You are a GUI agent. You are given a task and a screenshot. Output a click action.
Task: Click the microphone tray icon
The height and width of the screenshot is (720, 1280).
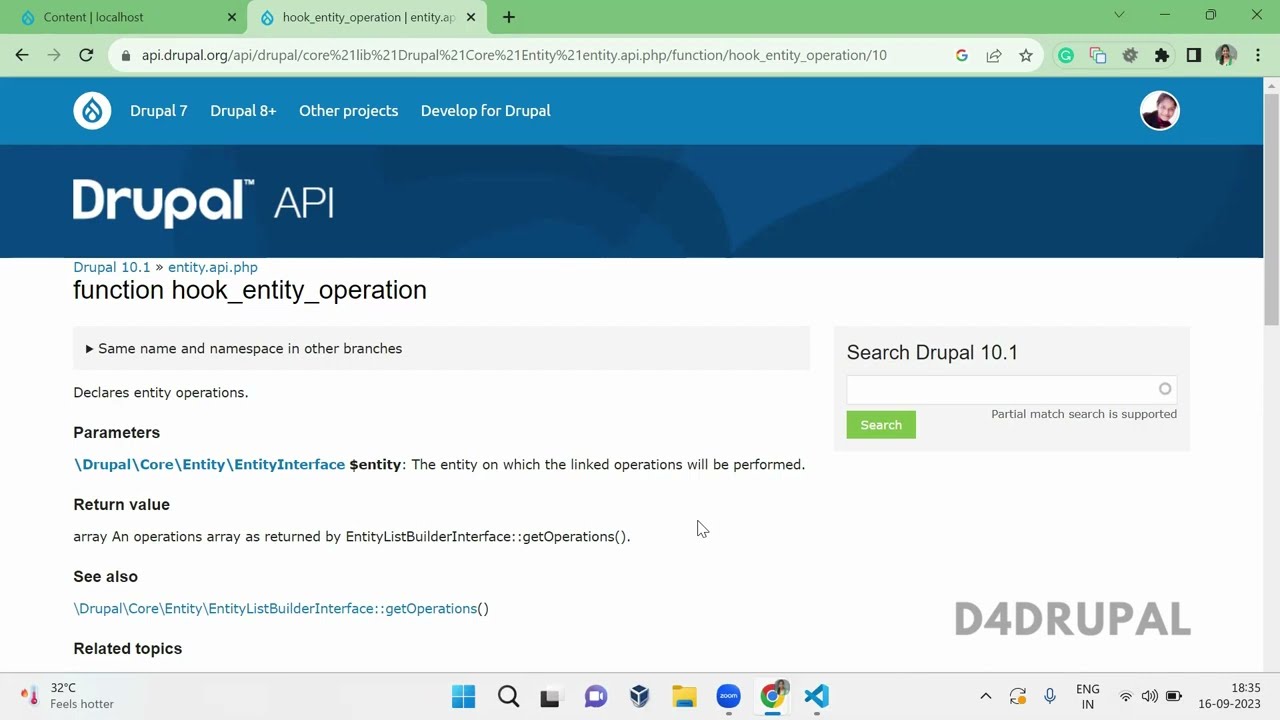click(x=1049, y=696)
